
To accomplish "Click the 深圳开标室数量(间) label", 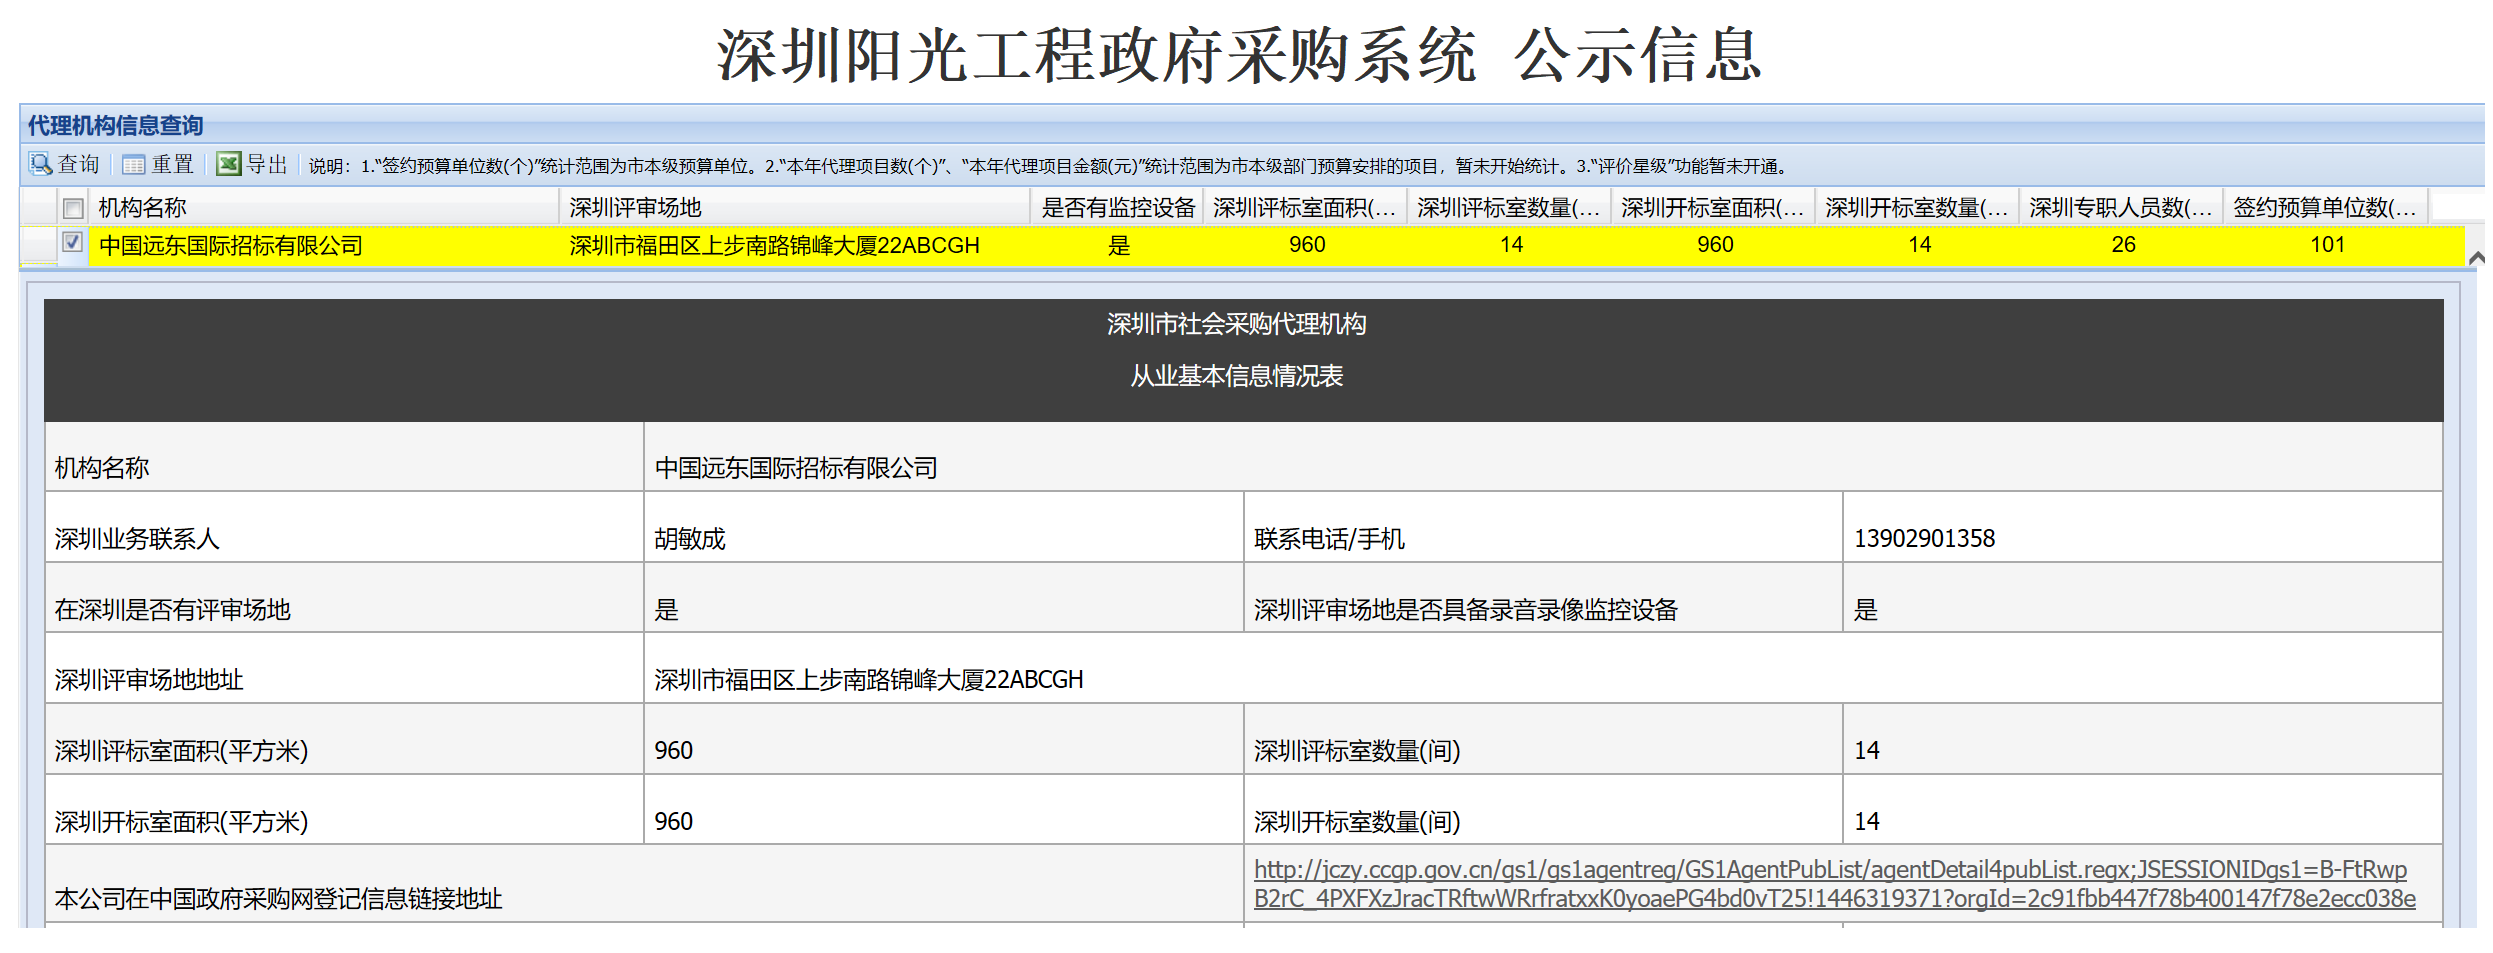I will tap(1357, 822).
